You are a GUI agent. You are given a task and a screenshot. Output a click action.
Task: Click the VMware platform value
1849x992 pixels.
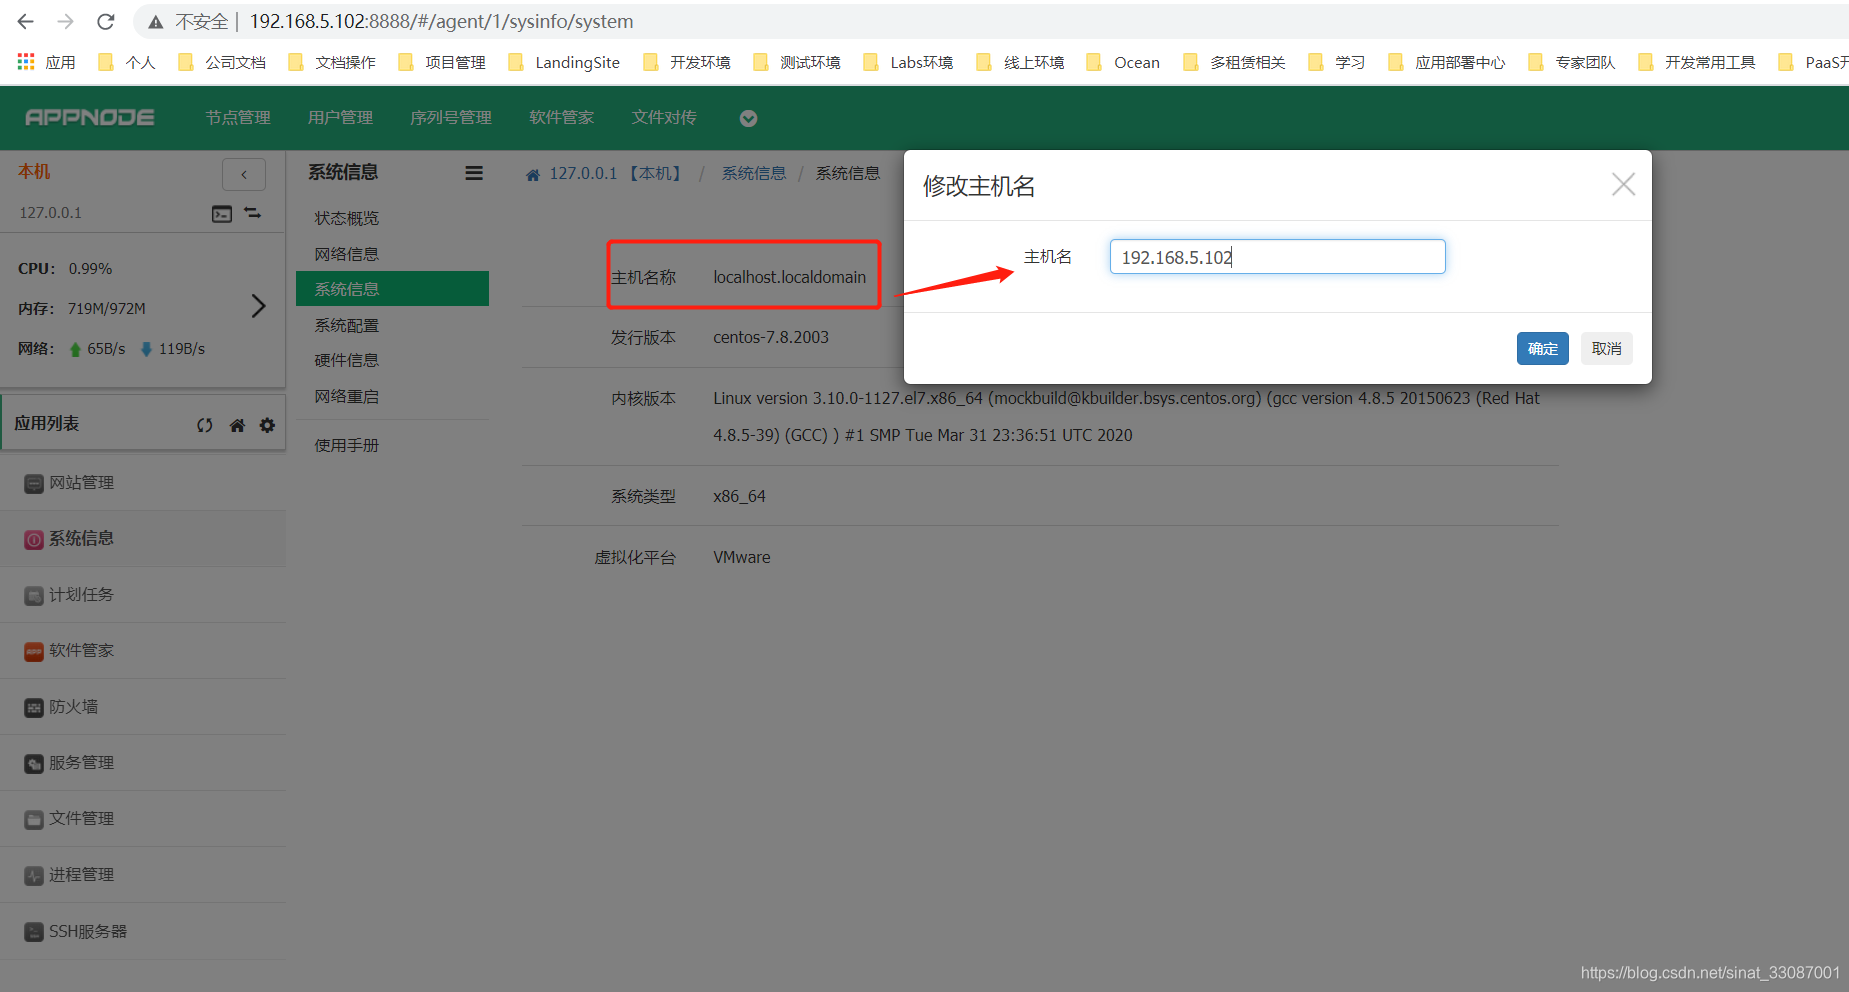pyautogui.click(x=742, y=557)
